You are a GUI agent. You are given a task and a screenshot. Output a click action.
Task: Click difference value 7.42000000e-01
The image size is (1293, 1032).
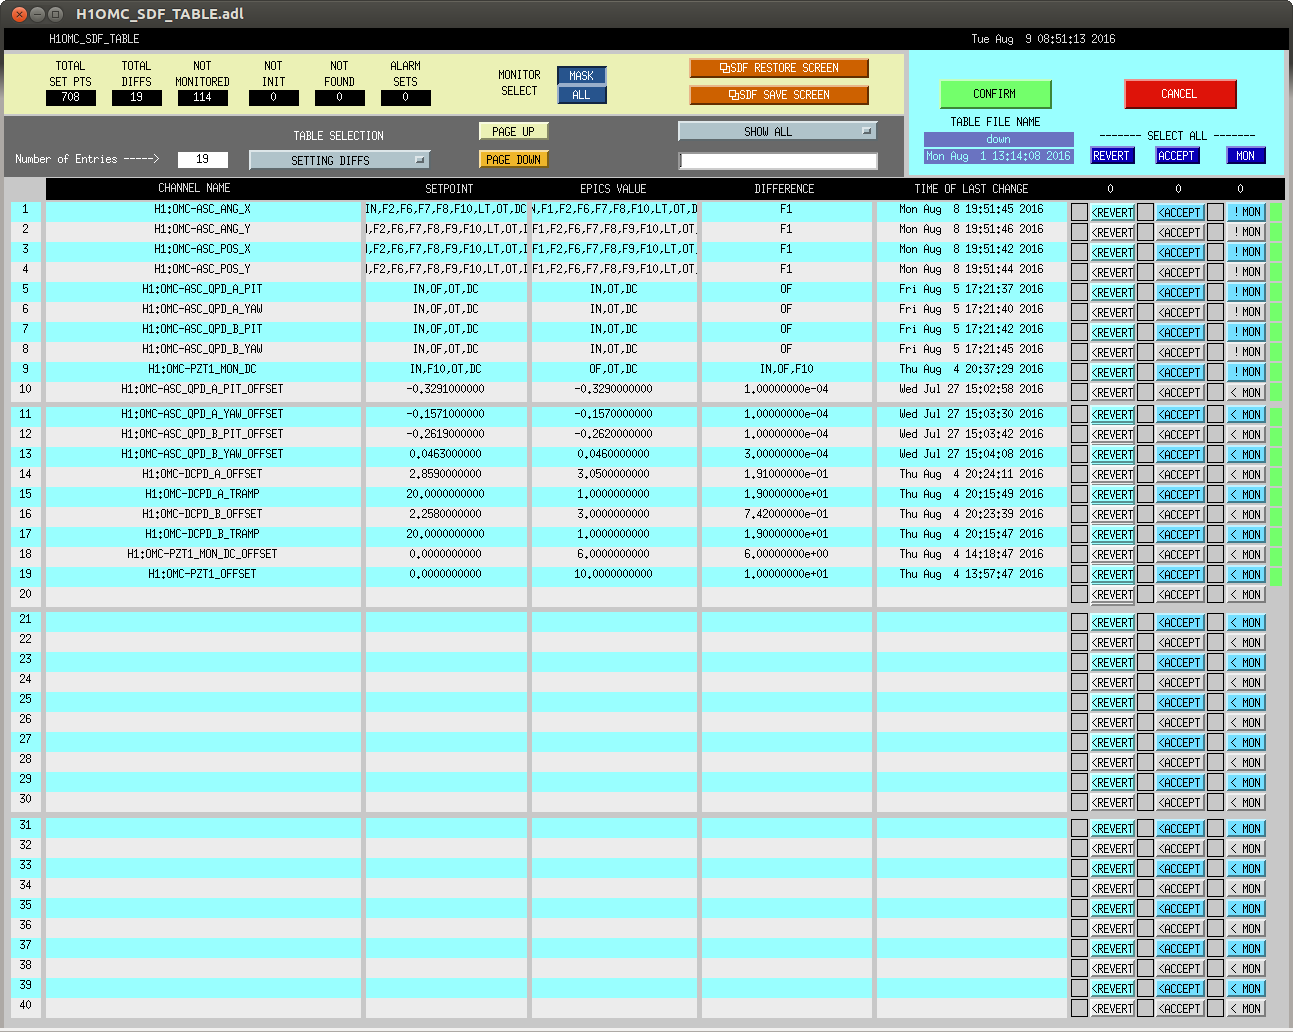[x=786, y=514]
